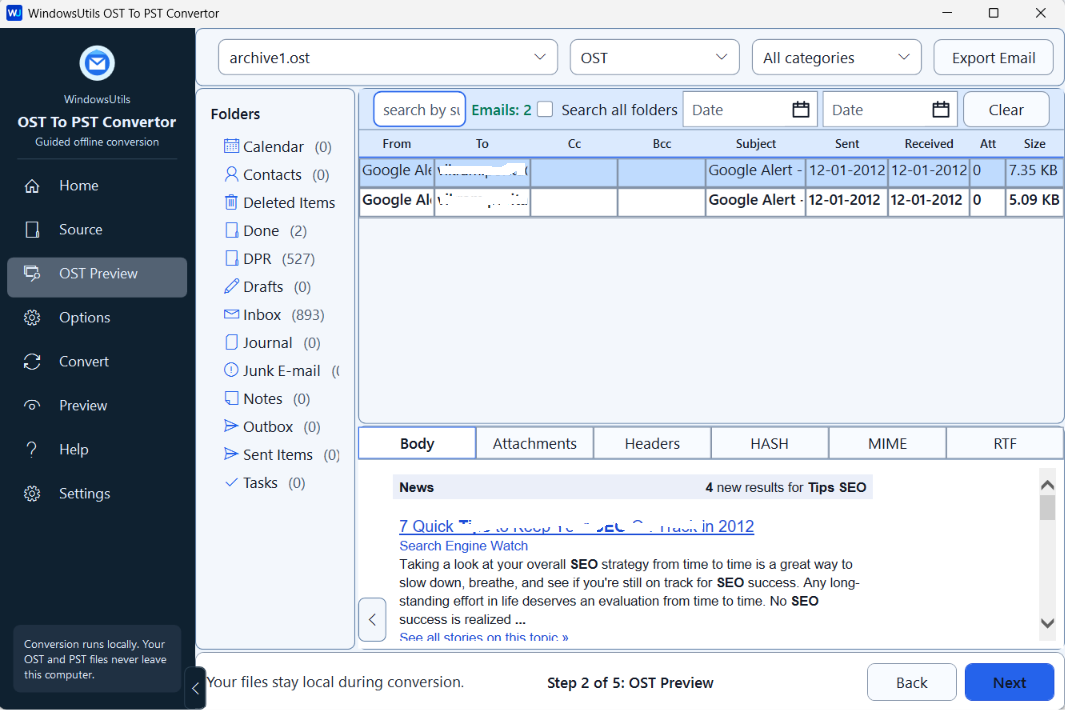Follow 'See all stories on this topic' link
This screenshot has height=710, width=1065.
484,637
